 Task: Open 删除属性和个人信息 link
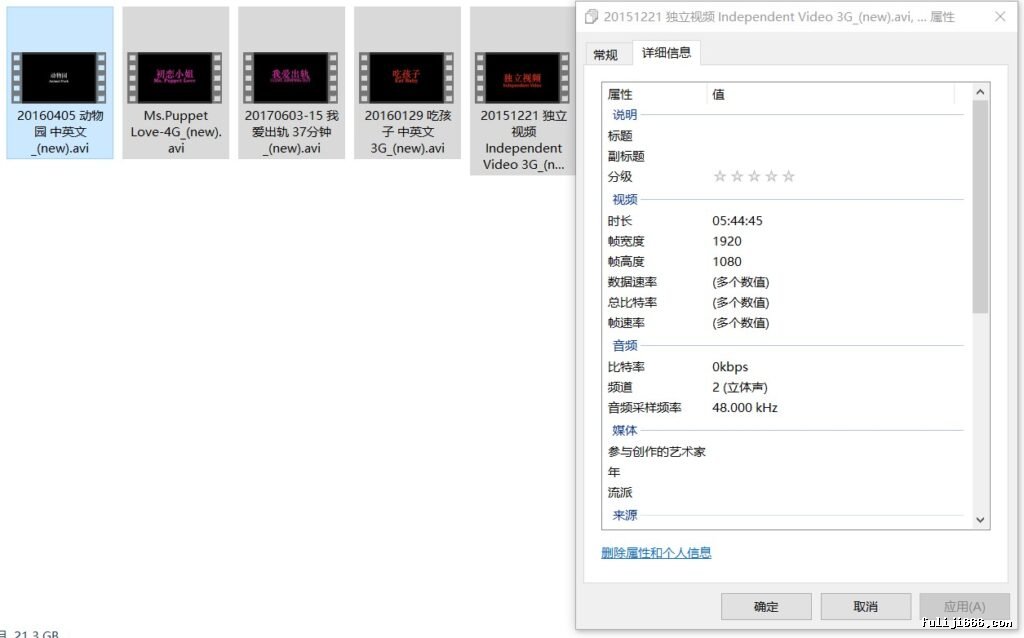[656, 553]
